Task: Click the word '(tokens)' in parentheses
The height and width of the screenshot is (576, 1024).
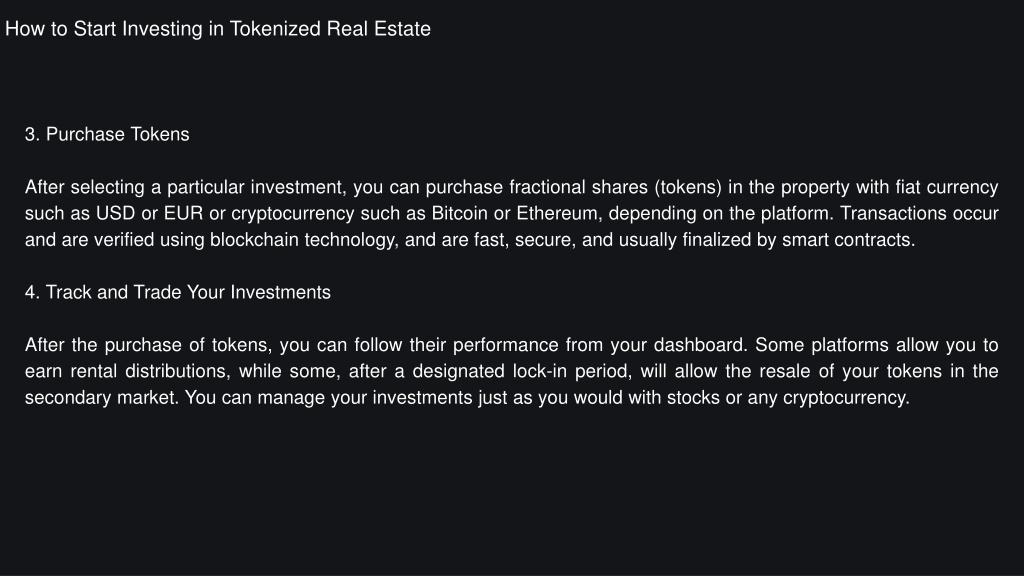Action: coord(688,187)
